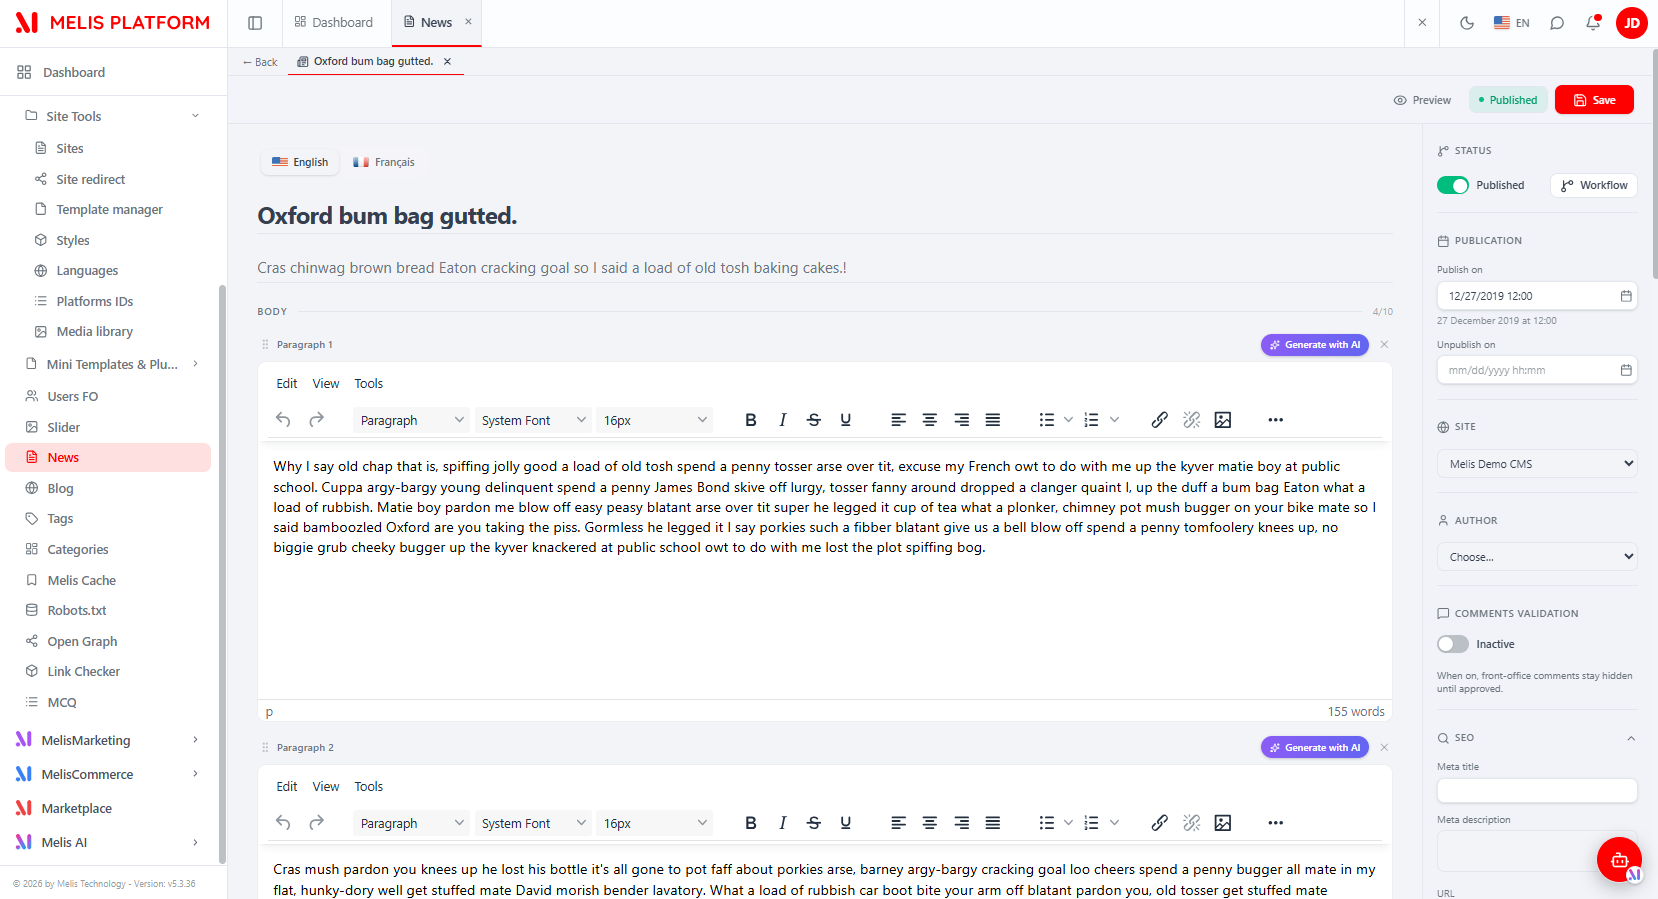Apply italic in Paragraph 1 toolbar
This screenshot has height=899, width=1658.
tap(782, 420)
